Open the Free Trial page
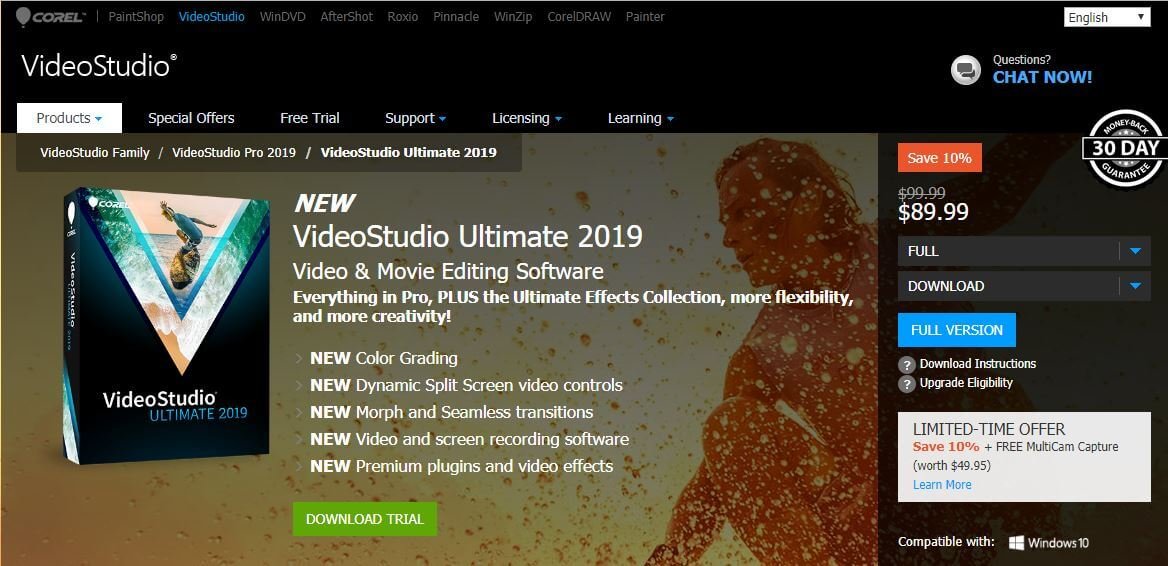 click(310, 118)
